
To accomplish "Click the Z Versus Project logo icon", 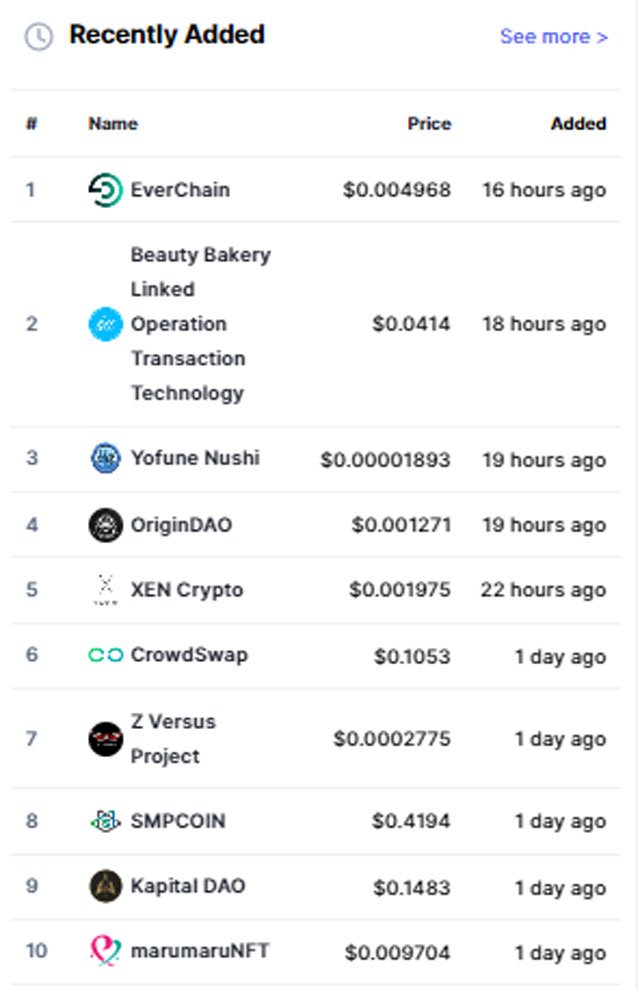I will [105, 739].
